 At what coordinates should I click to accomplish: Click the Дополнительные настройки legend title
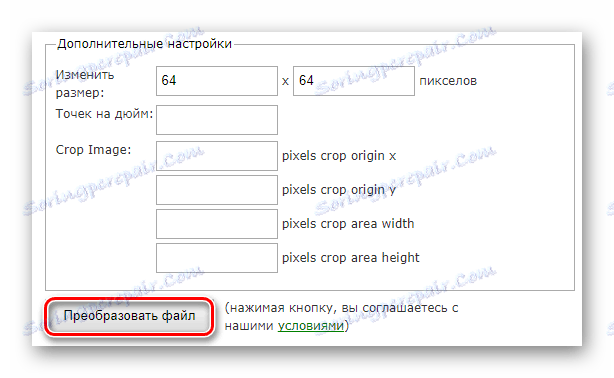coord(144,44)
